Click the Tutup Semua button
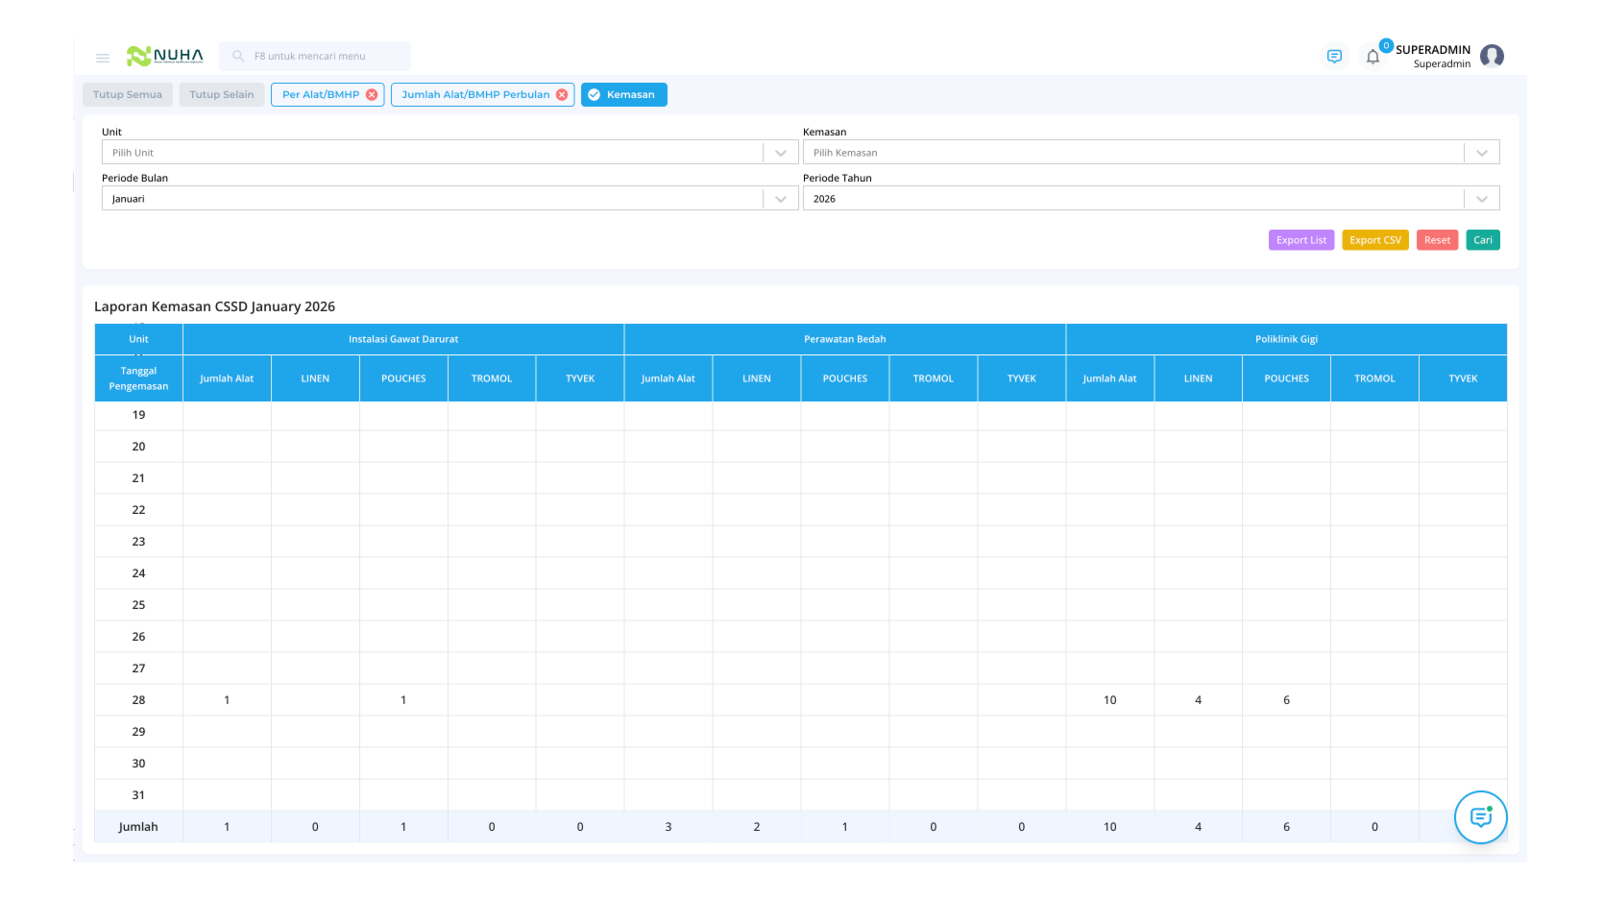 127,95
